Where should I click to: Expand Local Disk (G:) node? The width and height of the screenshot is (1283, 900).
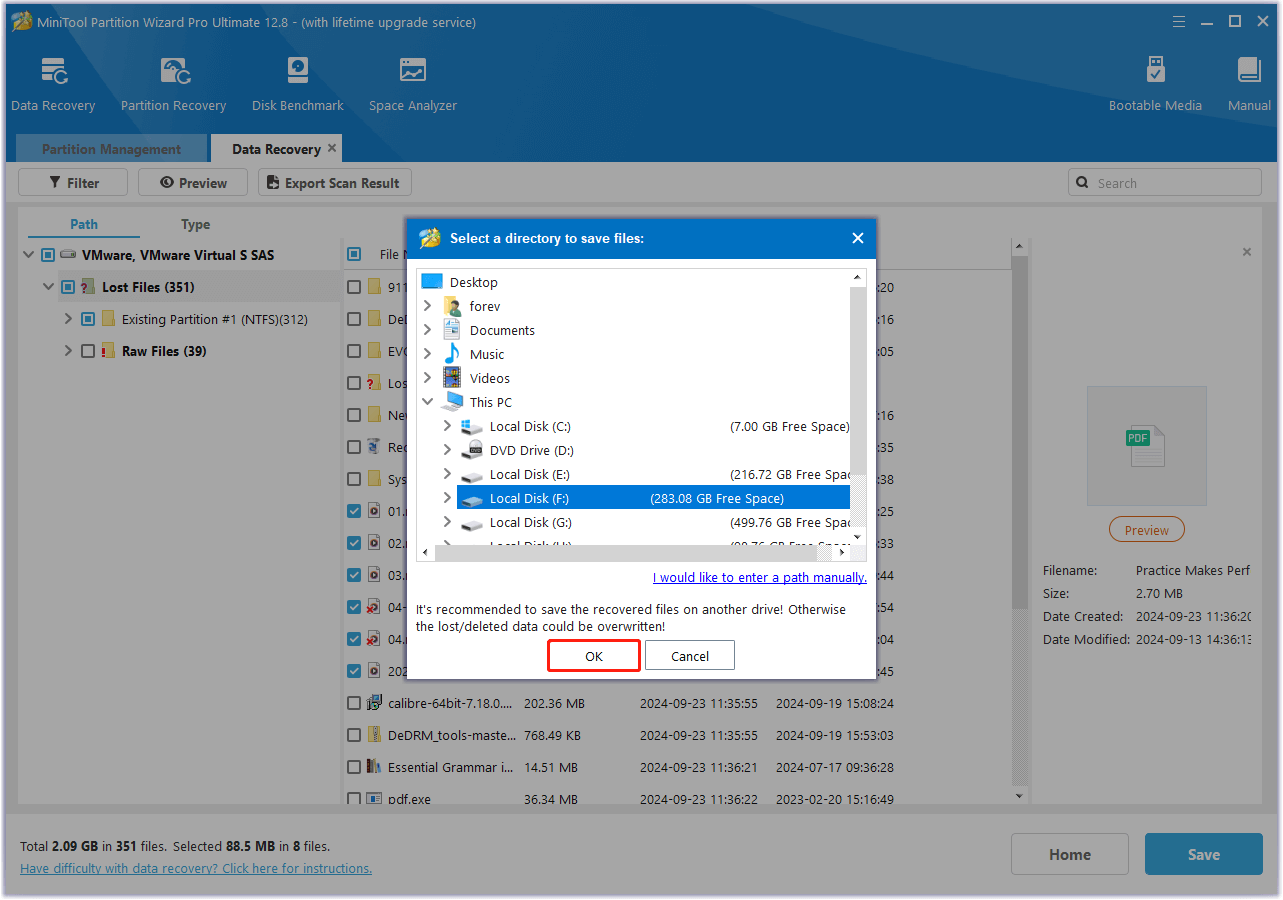[x=447, y=522]
